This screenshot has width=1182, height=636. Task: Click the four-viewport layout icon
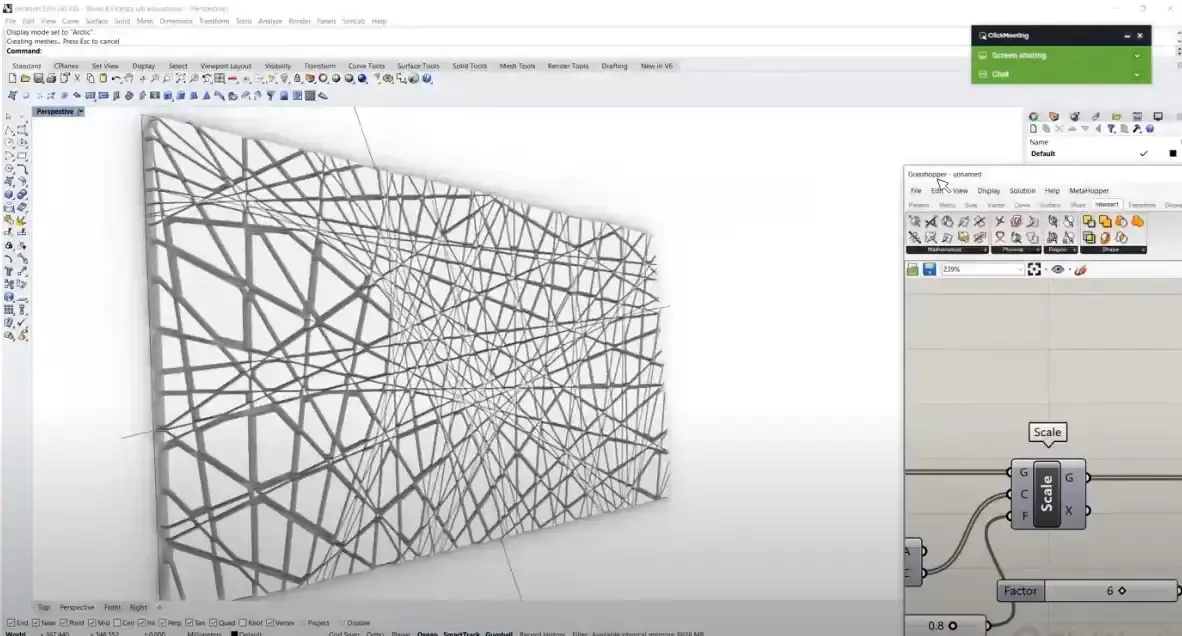click(x=220, y=78)
